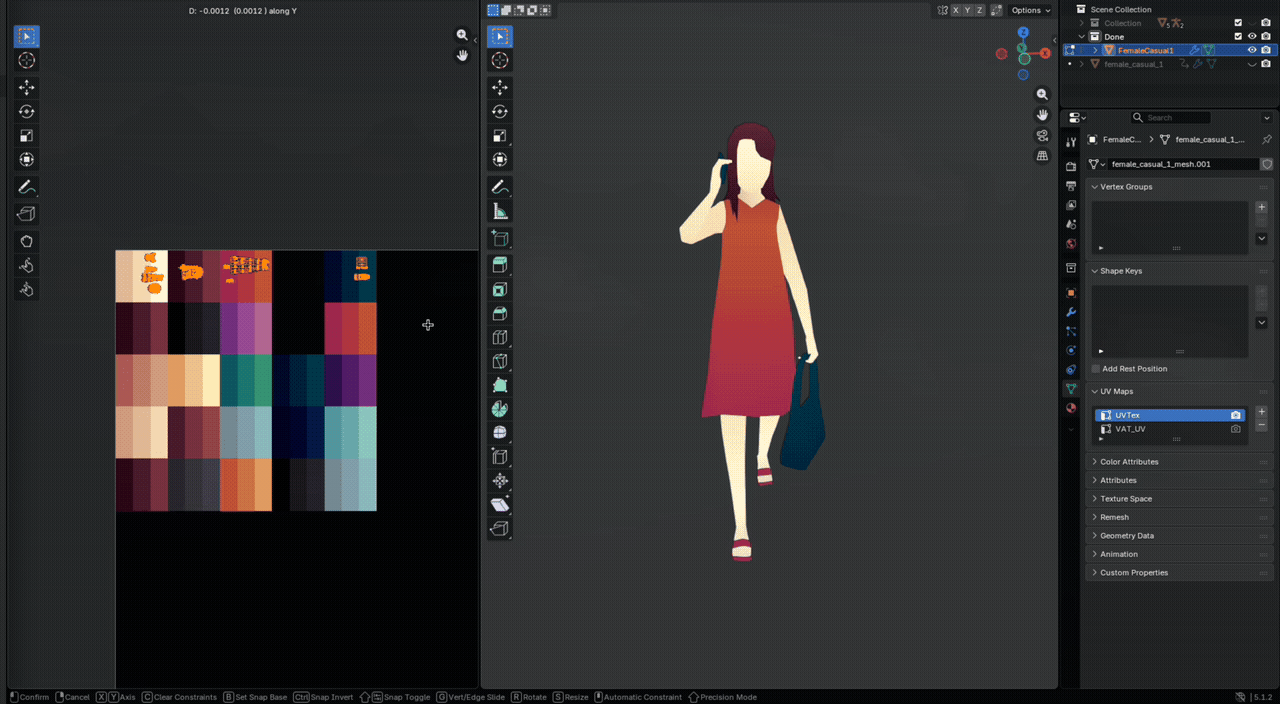The width and height of the screenshot is (1280, 704).
Task: Hide FemaleCasual1 with eye icon
Action: coord(1251,50)
